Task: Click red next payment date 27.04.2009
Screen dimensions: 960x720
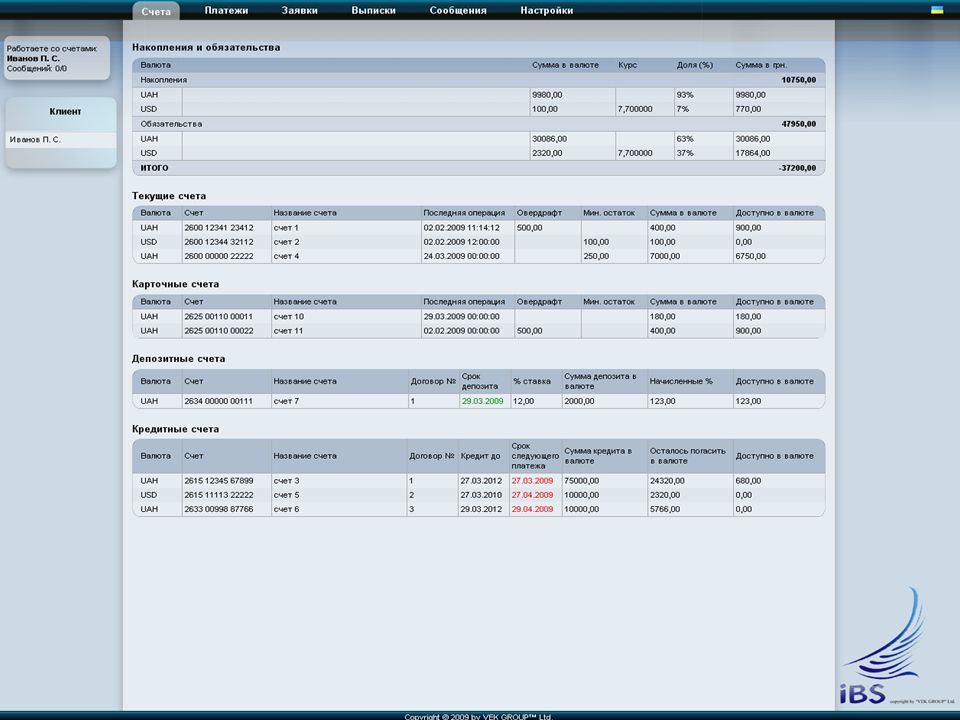Action: [532, 495]
